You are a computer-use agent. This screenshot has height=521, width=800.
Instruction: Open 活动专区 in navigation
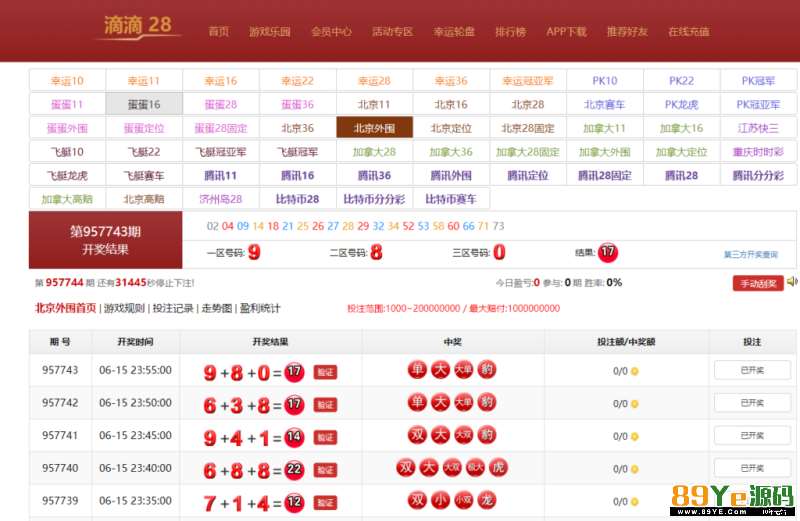pos(393,32)
